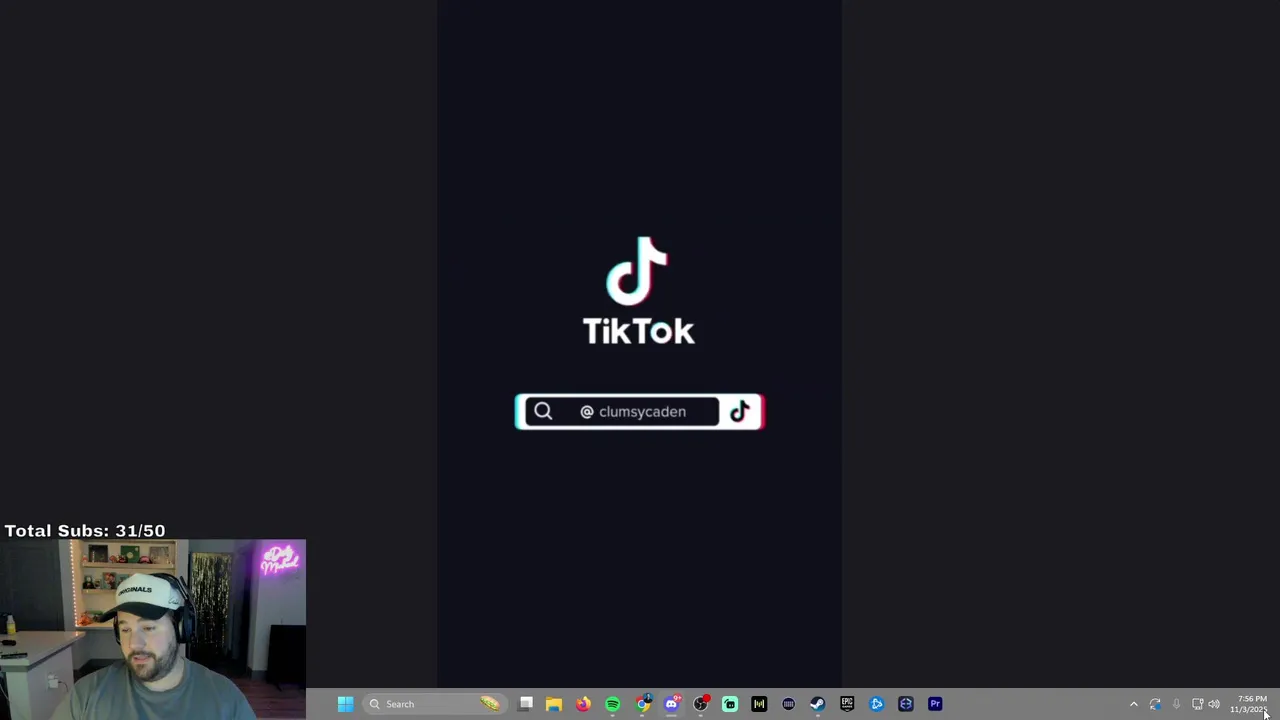Open Task View from the taskbar
This screenshot has height=720, width=1280.
click(x=526, y=704)
